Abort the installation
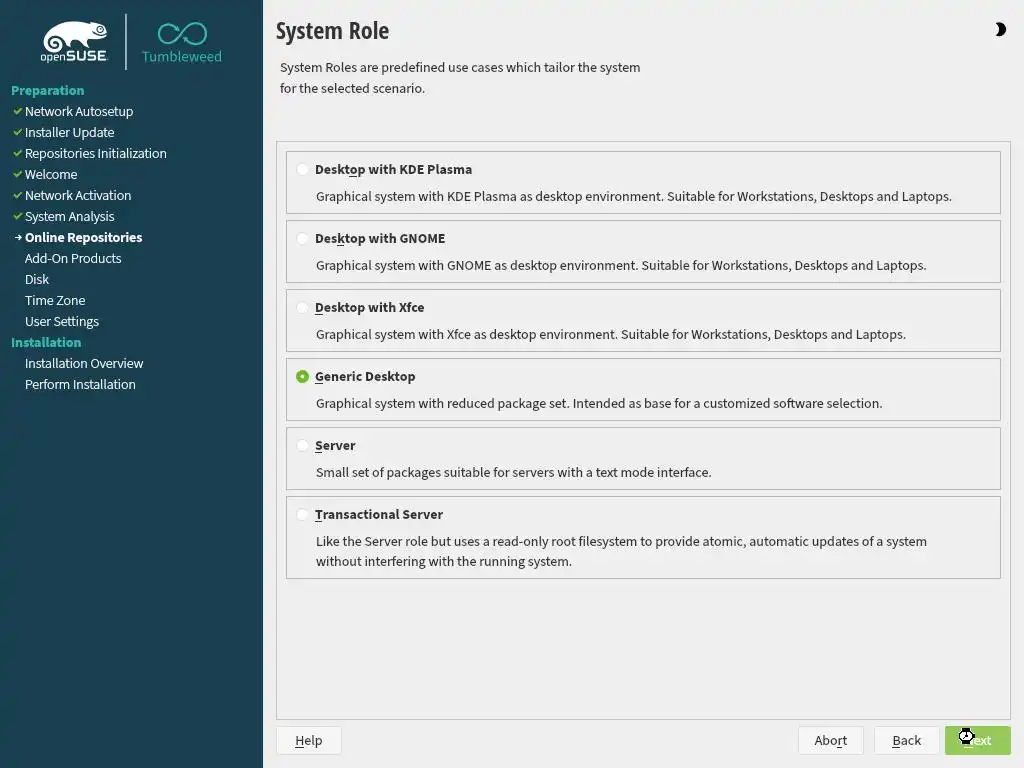The height and width of the screenshot is (768, 1024). 830,740
